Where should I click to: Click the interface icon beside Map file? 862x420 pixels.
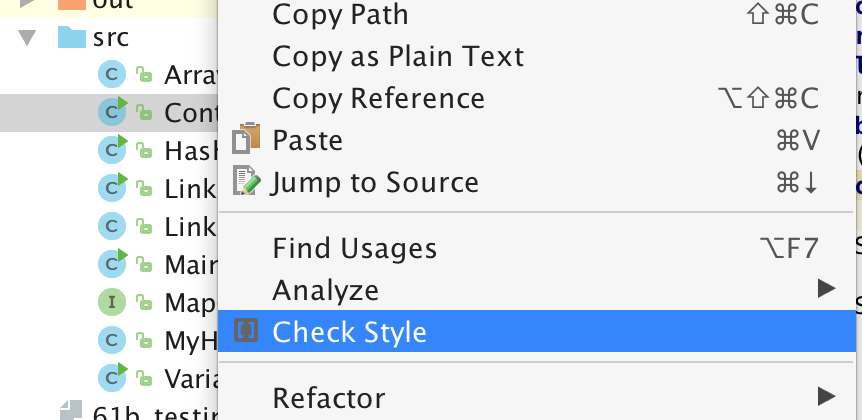point(110,301)
